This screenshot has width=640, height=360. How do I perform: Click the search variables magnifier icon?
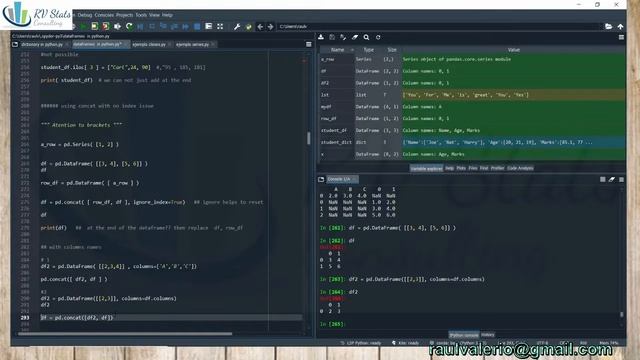click(x=366, y=37)
